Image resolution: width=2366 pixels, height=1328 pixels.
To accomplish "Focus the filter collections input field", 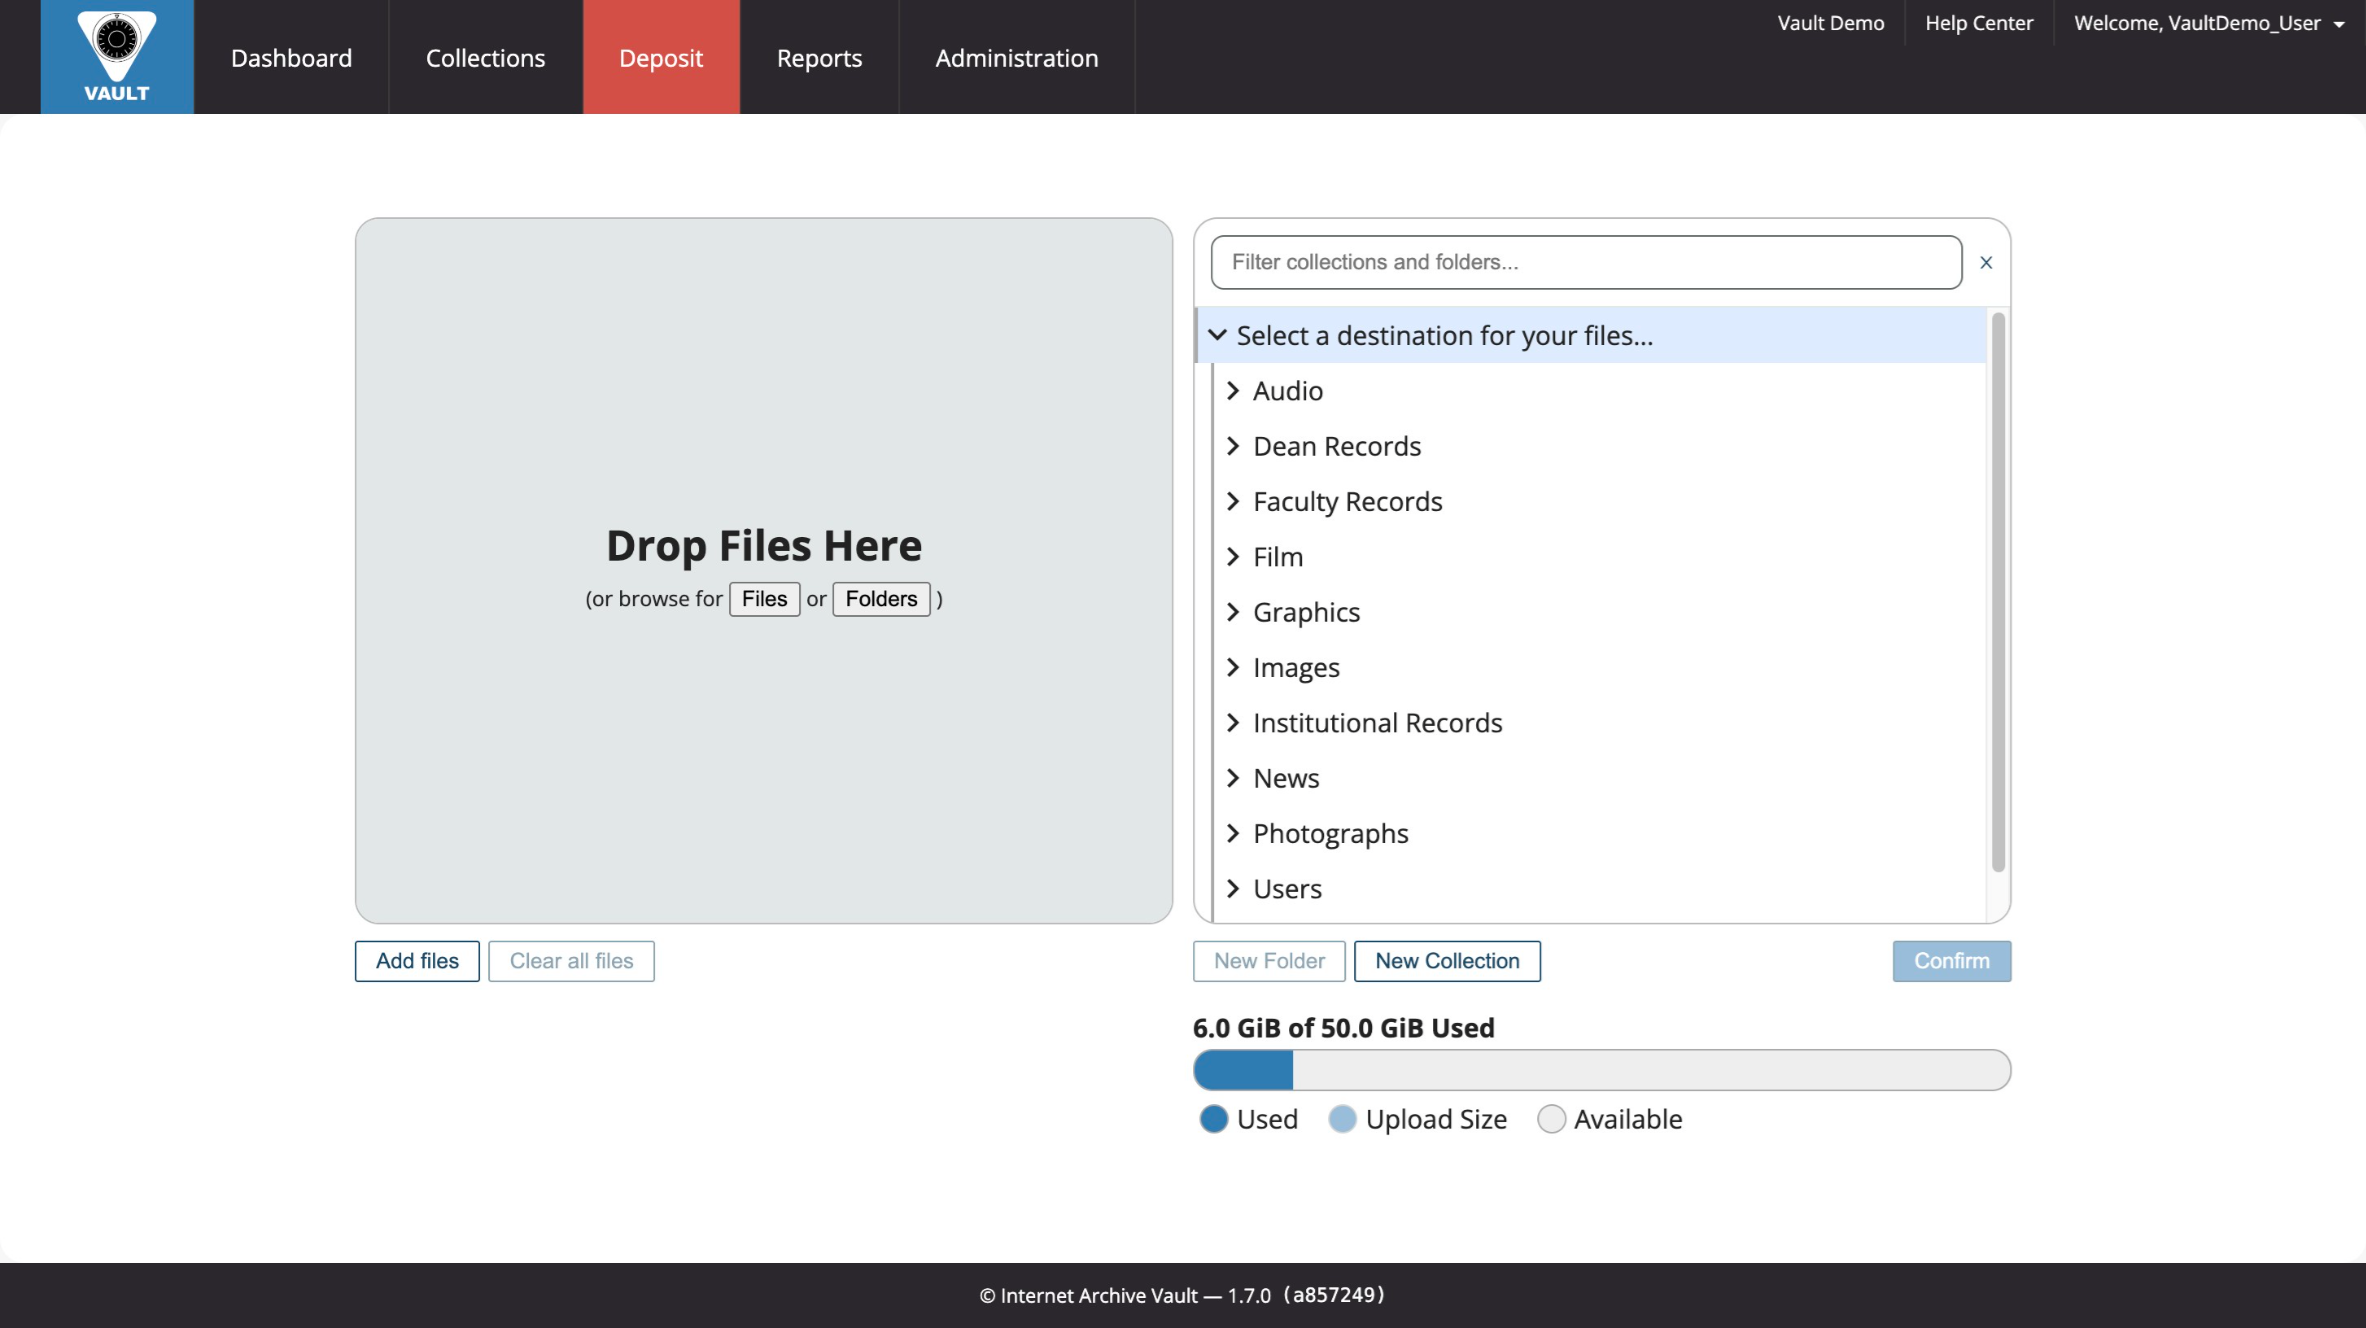I will pos(1586,262).
